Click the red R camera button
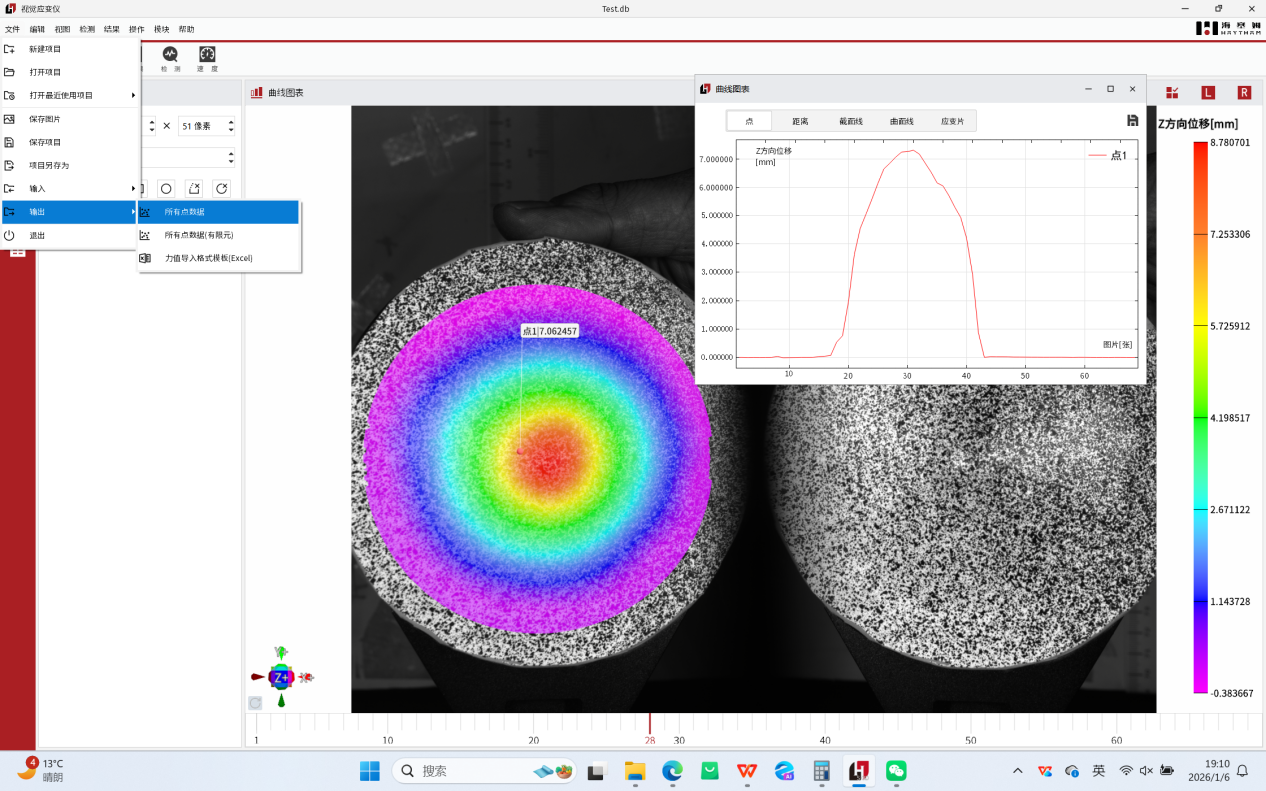The width and height of the screenshot is (1266, 791). [x=1244, y=93]
